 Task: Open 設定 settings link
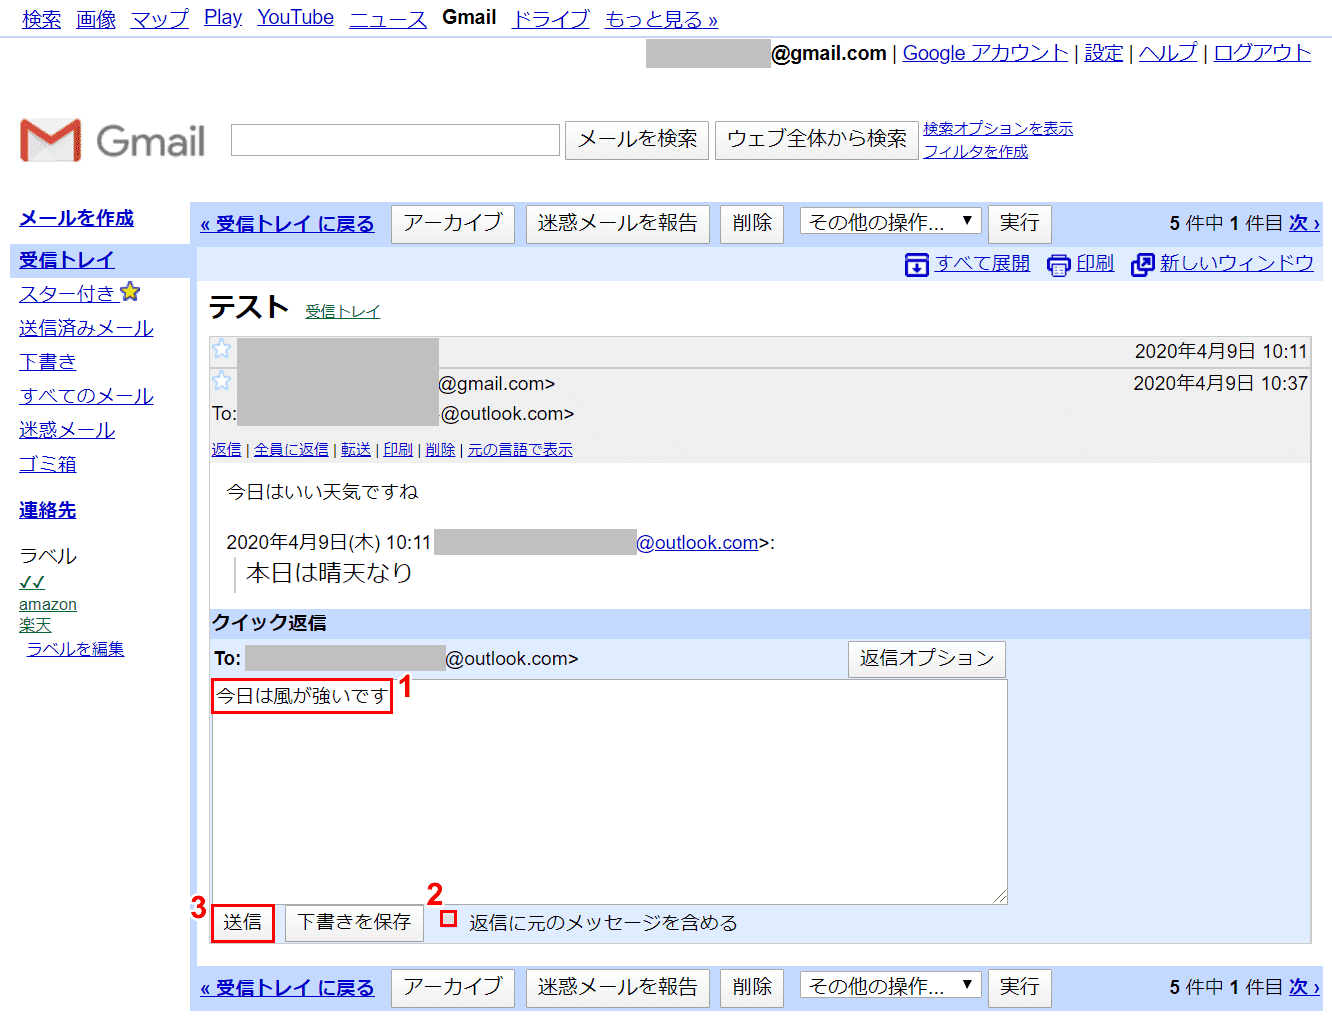point(1104,53)
